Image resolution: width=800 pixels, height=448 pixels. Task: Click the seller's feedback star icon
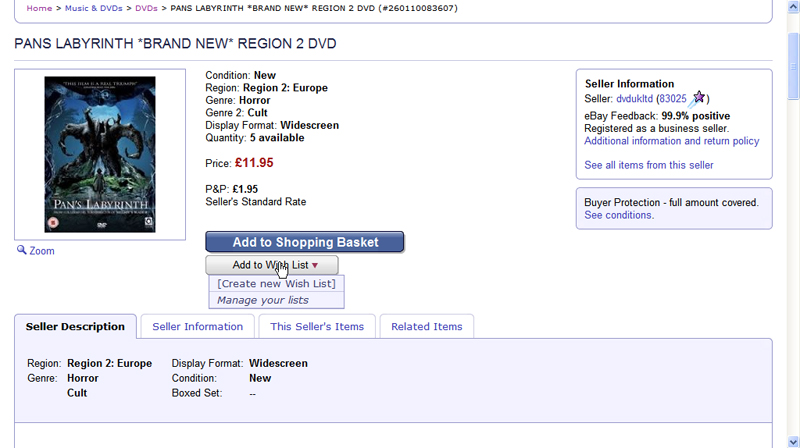[698, 98]
